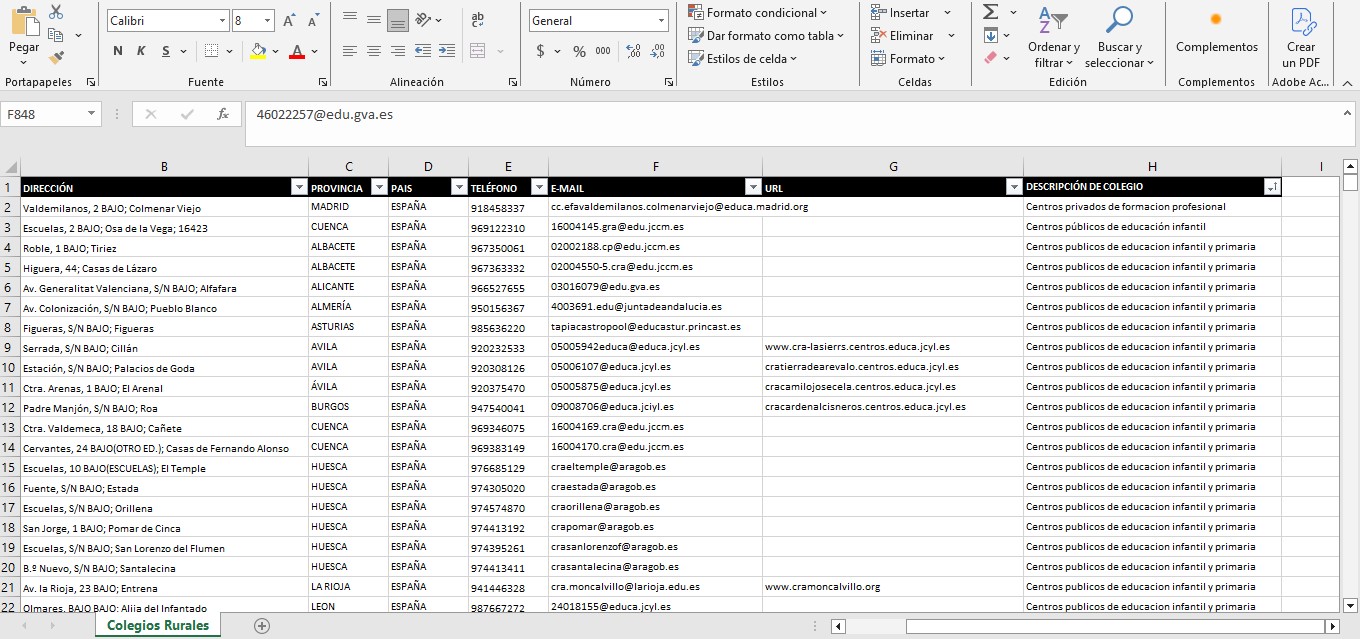Decrease font size with smaller A icon
This screenshot has height=639, width=1360.
(314, 21)
